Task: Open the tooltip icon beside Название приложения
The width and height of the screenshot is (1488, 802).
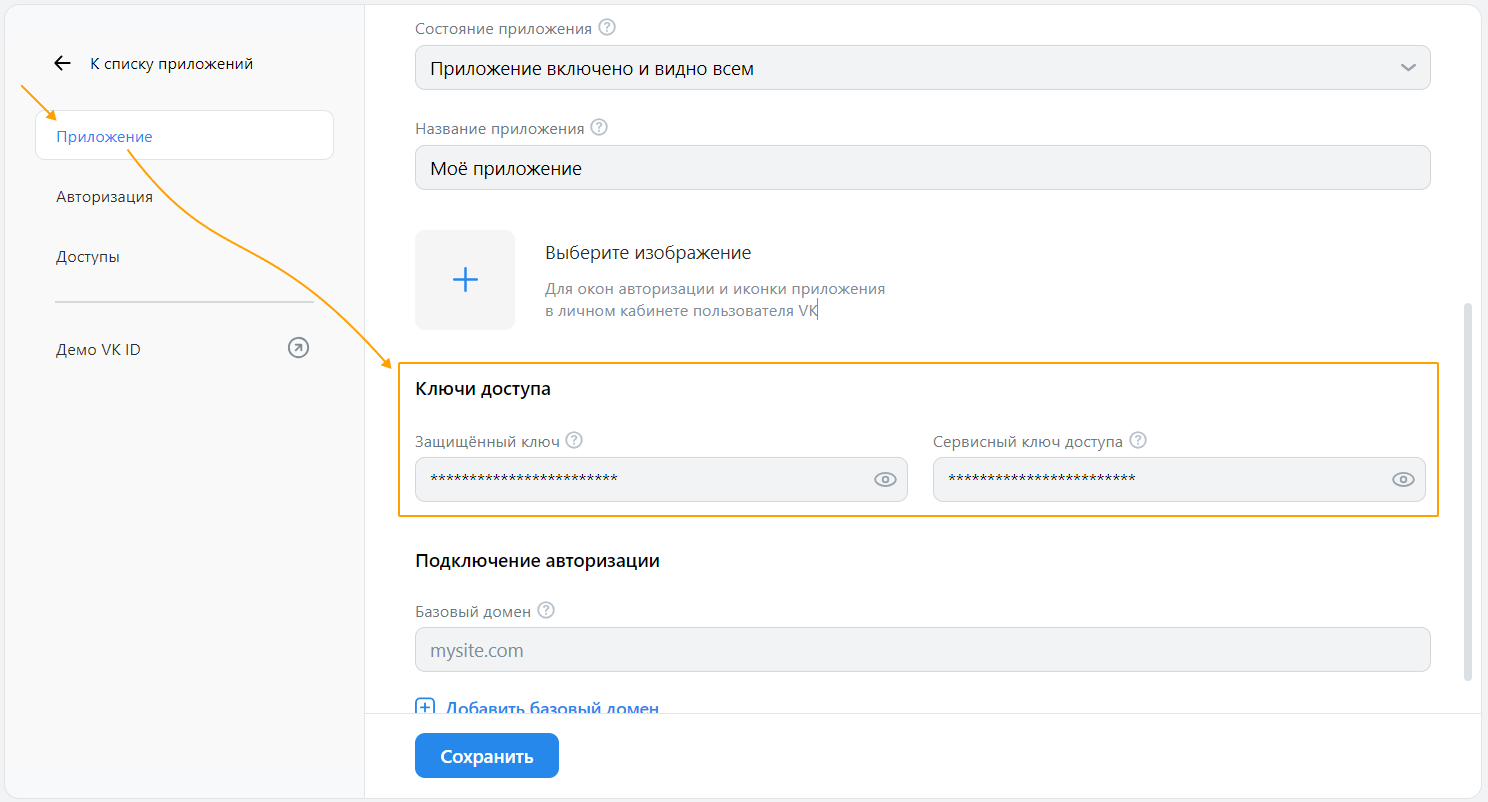Action: (598, 127)
